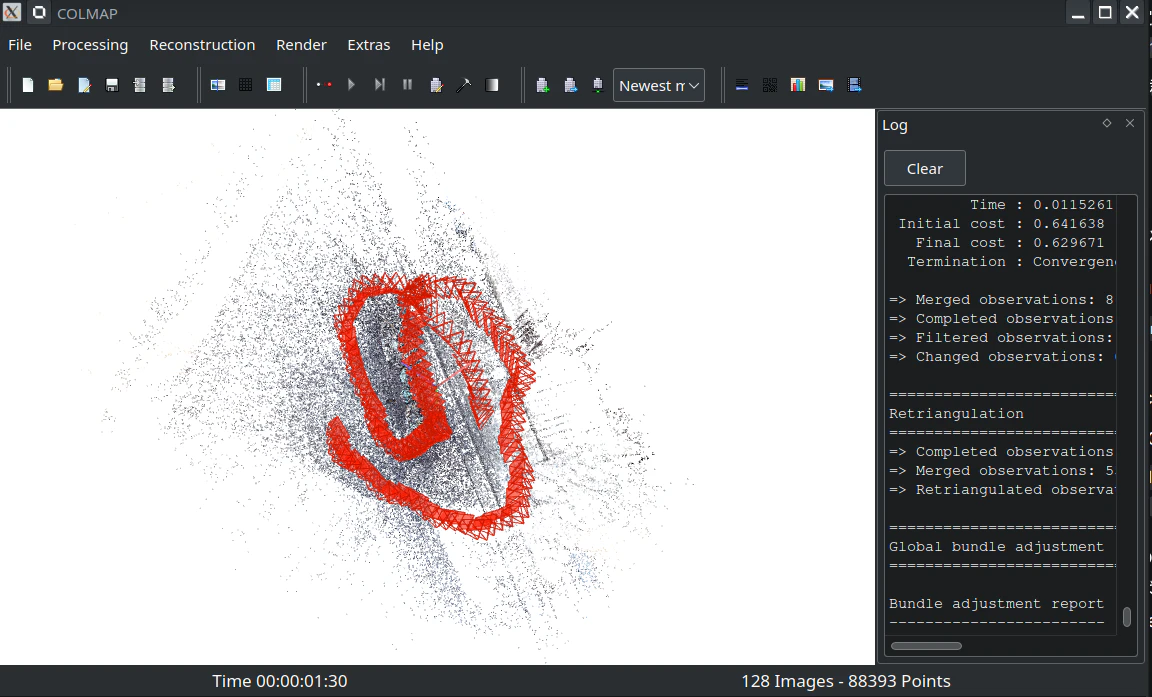Open the Reconstruction menu
Image resolution: width=1152 pixels, height=697 pixels.
(x=202, y=45)
